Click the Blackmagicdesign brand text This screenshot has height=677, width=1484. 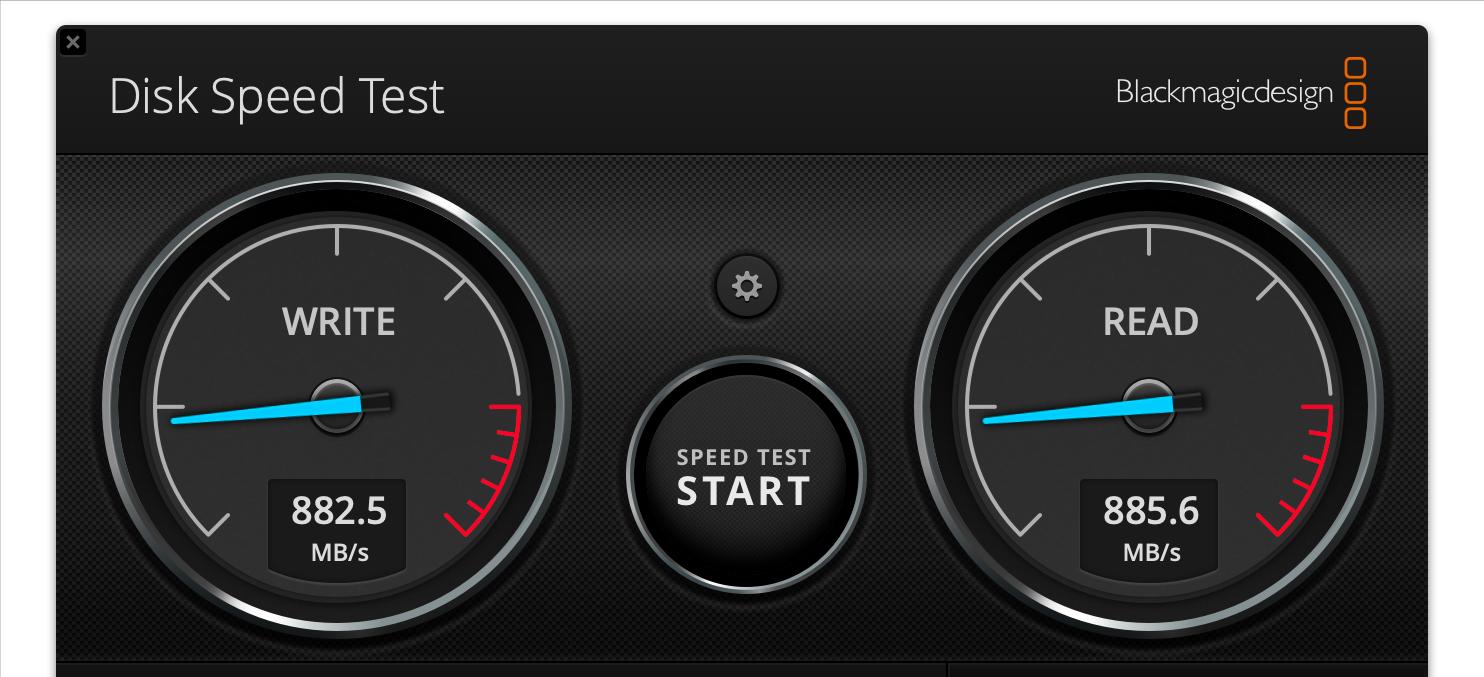click(x=1224, y=93)
